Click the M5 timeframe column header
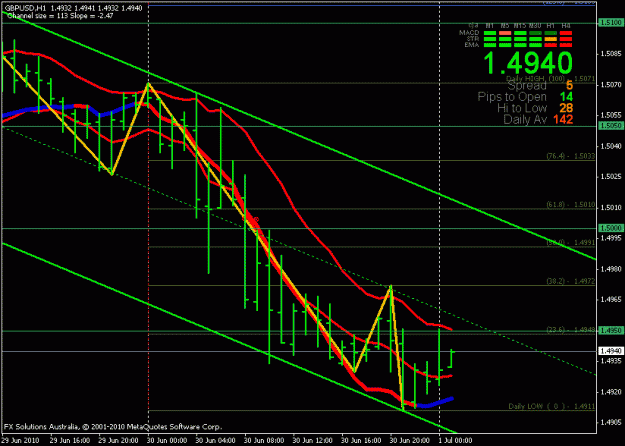Viewport: 625px width, 446px height. [505, 26]
